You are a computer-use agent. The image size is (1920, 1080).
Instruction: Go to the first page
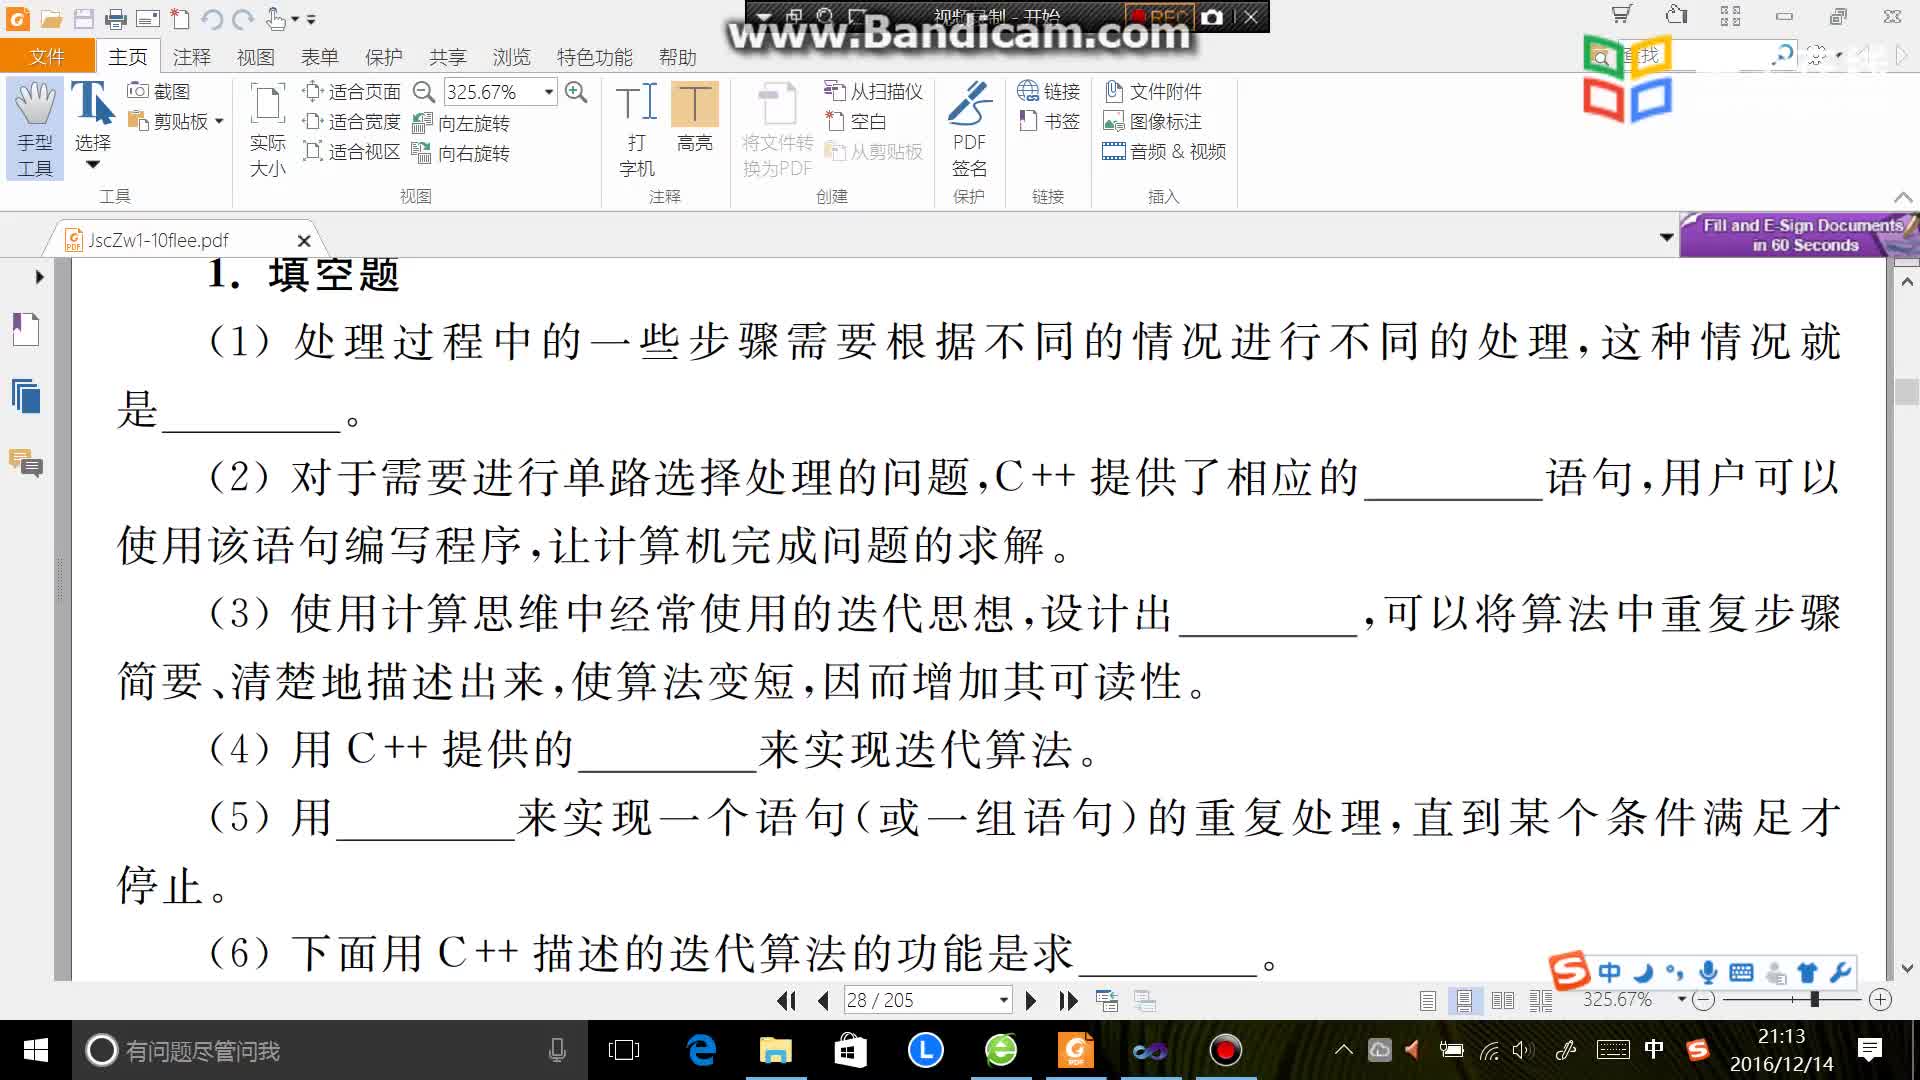[787, 1000]
